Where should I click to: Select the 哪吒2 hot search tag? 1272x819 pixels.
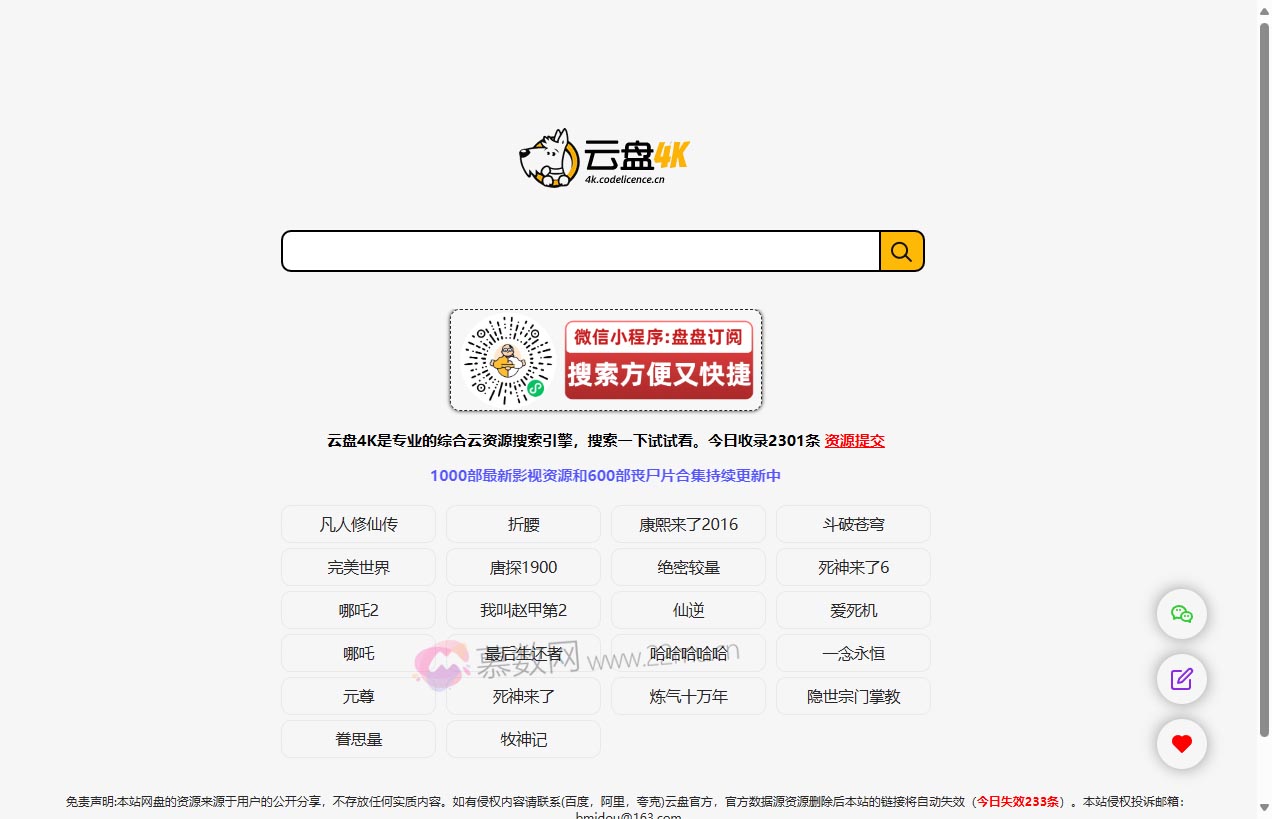358,610
